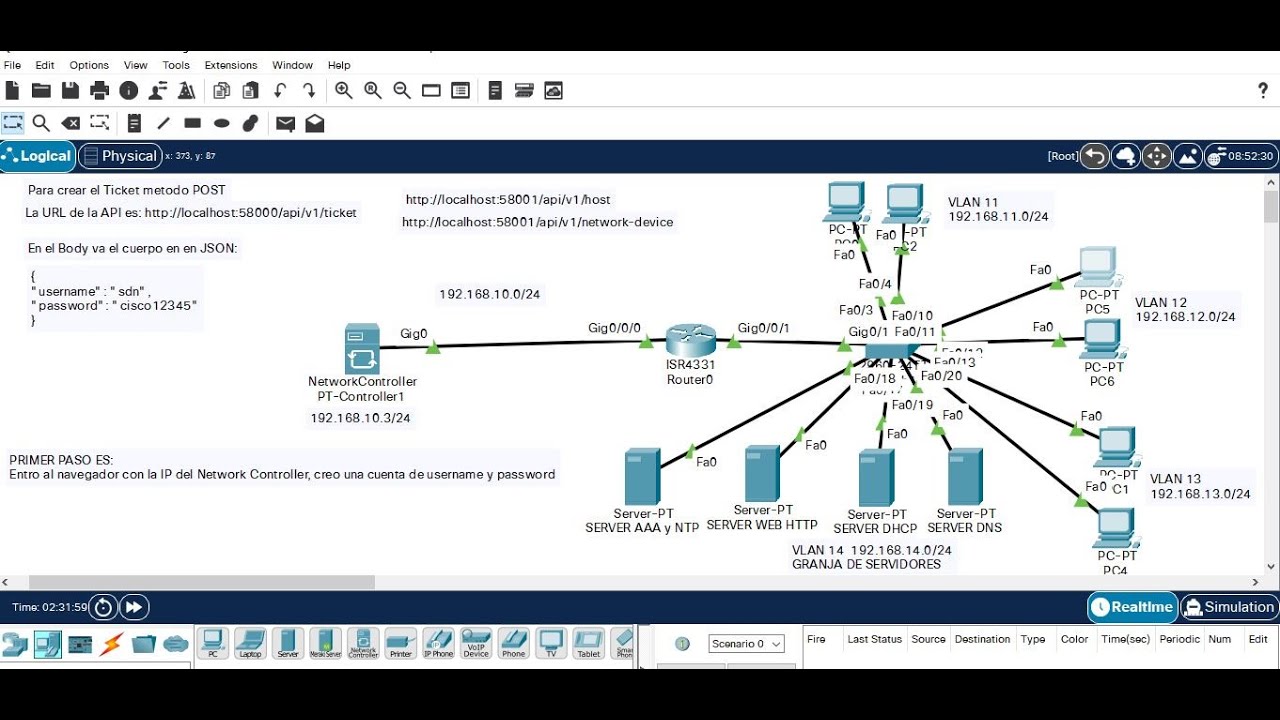Open network information icon

point(128,91)
